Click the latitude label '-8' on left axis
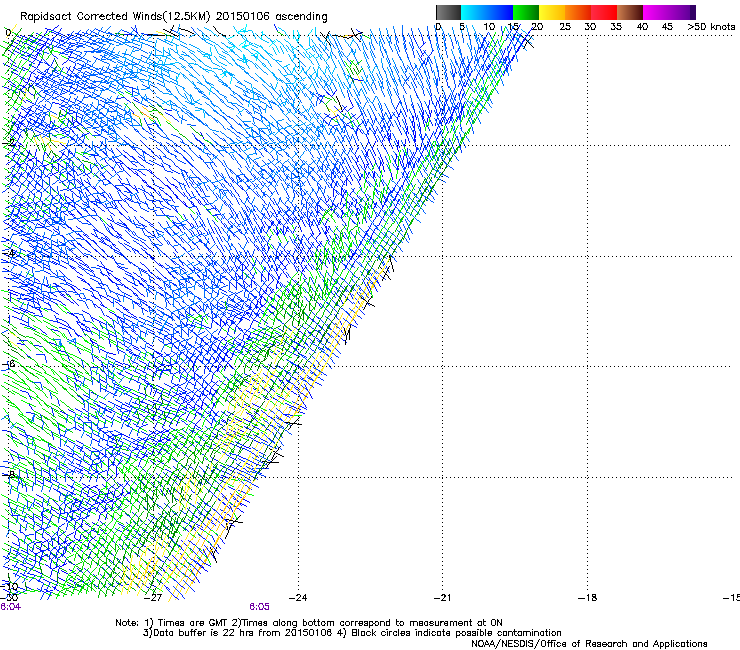The width and height of the screenshot is (740, 650). (x=9, y=474)
